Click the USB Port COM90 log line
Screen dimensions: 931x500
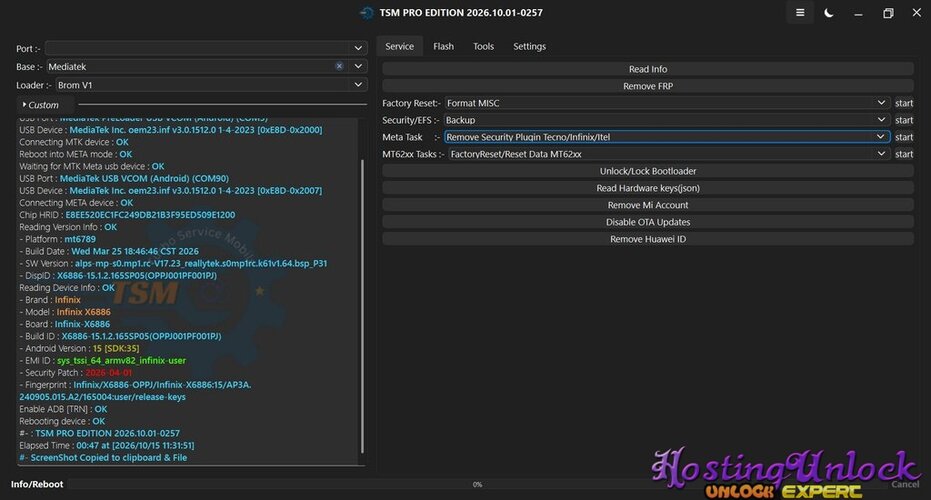pos(124,178)
